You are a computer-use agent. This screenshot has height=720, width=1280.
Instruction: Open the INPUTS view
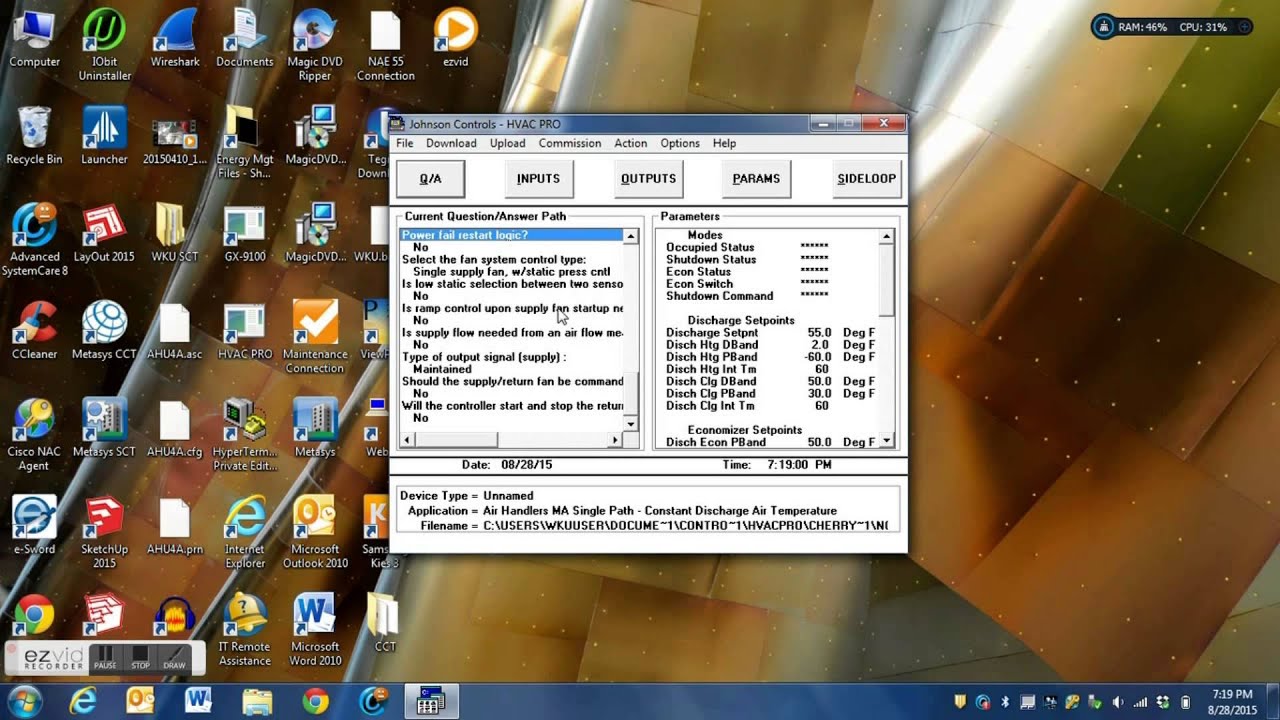coord(538,179)
